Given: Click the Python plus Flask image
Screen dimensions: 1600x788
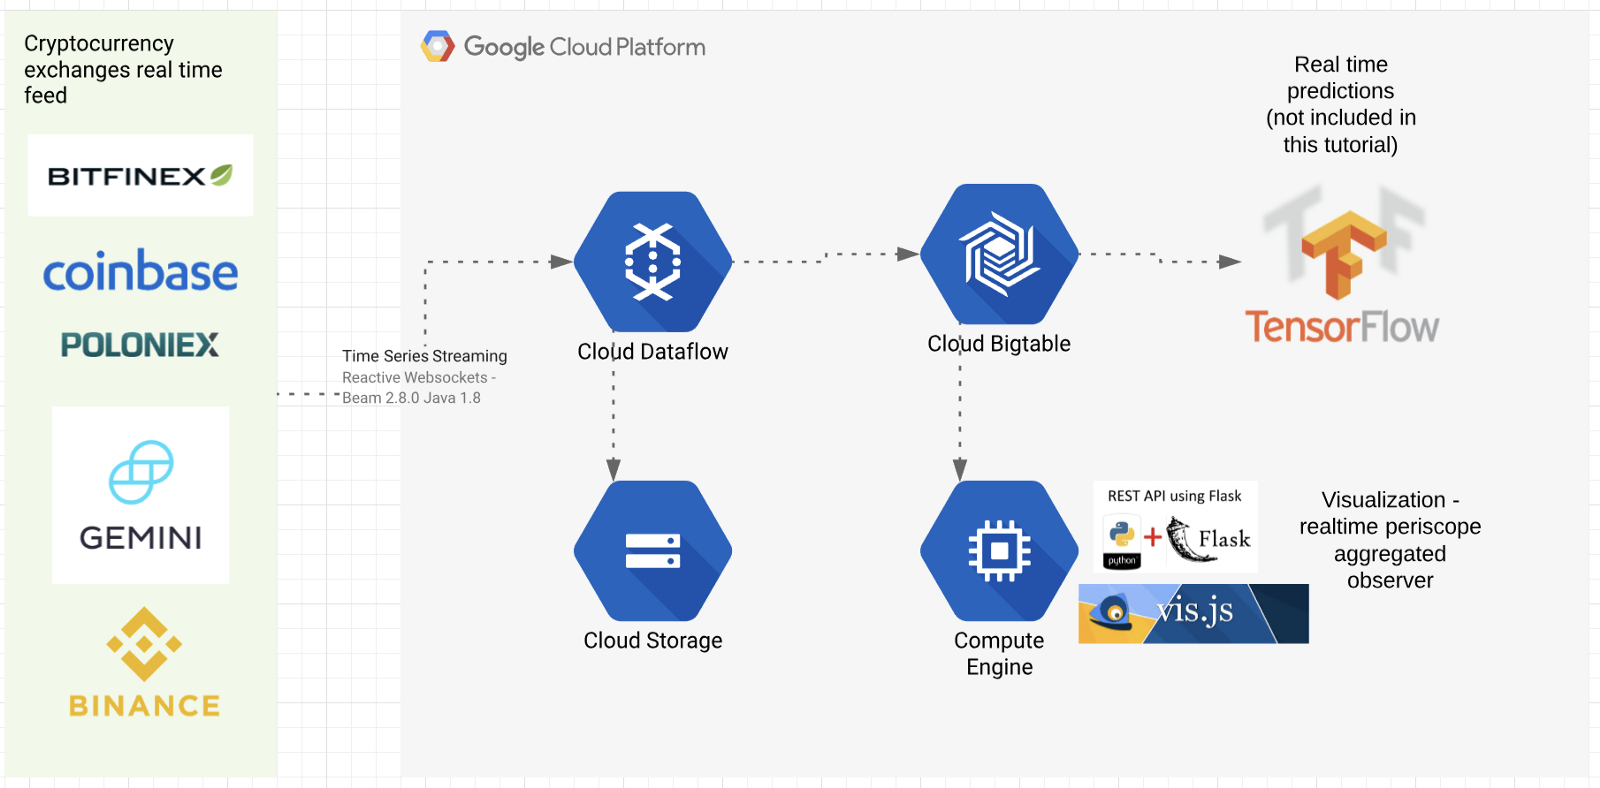Looking at the screenshot, I should pos(1176,540).
